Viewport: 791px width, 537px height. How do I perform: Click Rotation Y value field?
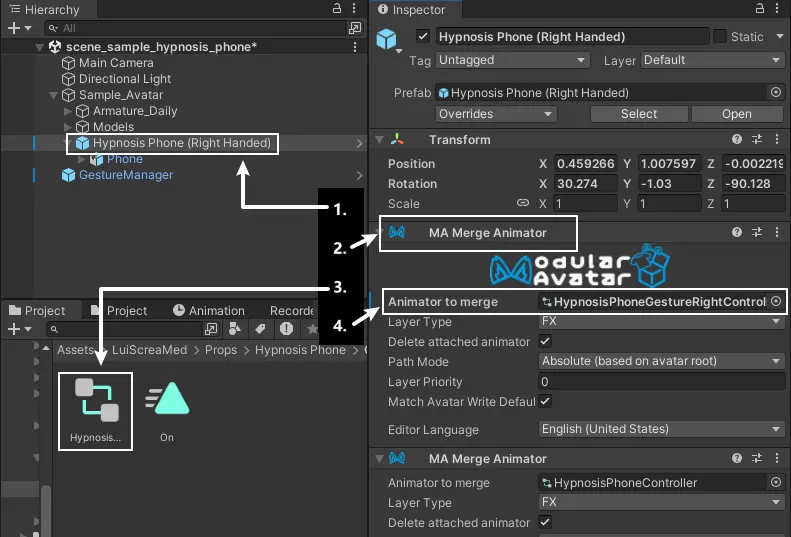click(x=669, y=184)
